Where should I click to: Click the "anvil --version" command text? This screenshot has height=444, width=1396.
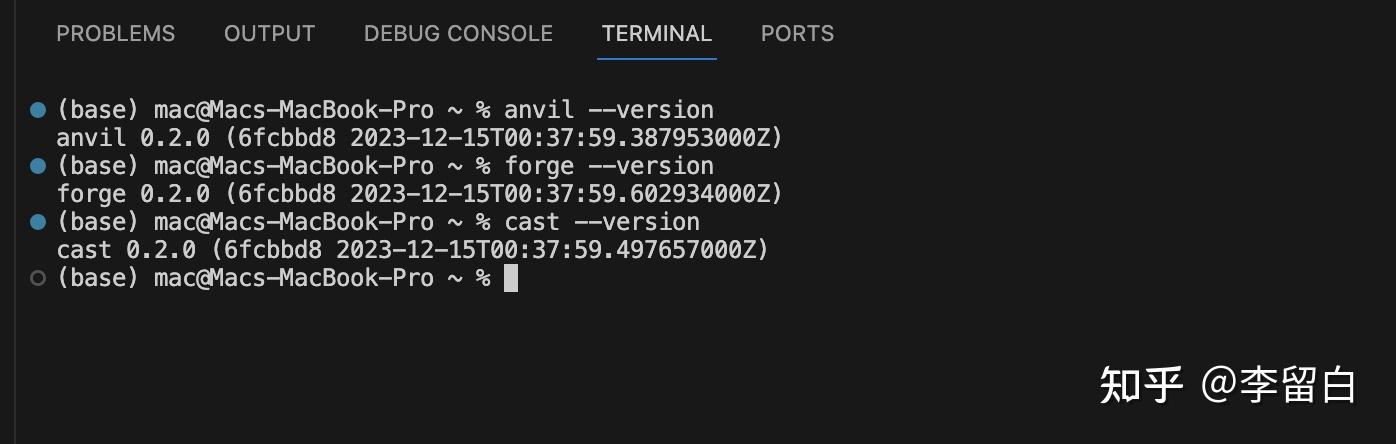click(608, 109)
